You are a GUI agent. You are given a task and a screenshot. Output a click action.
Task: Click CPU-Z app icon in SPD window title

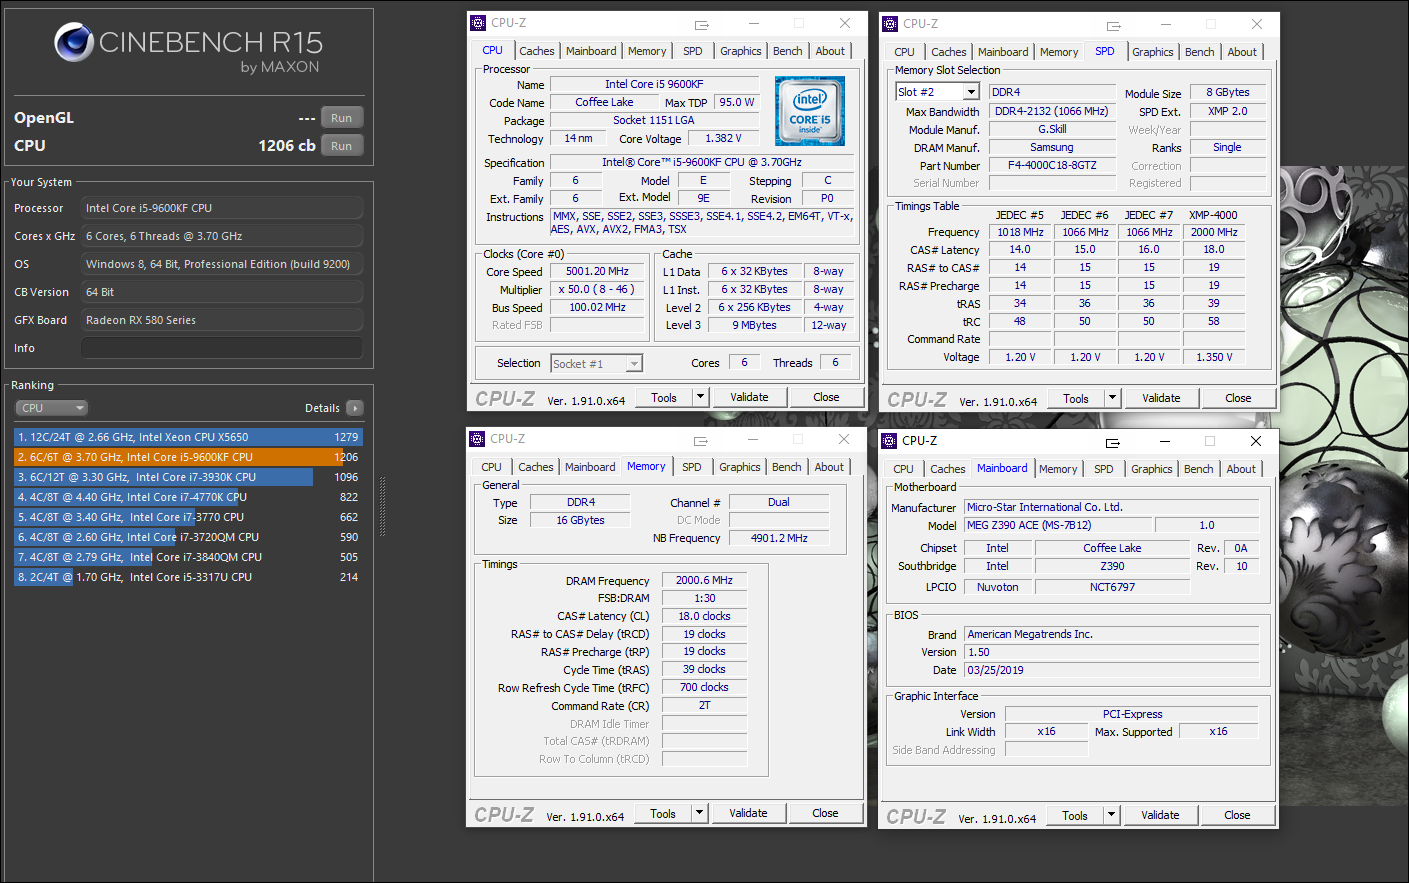pos(890,24)
